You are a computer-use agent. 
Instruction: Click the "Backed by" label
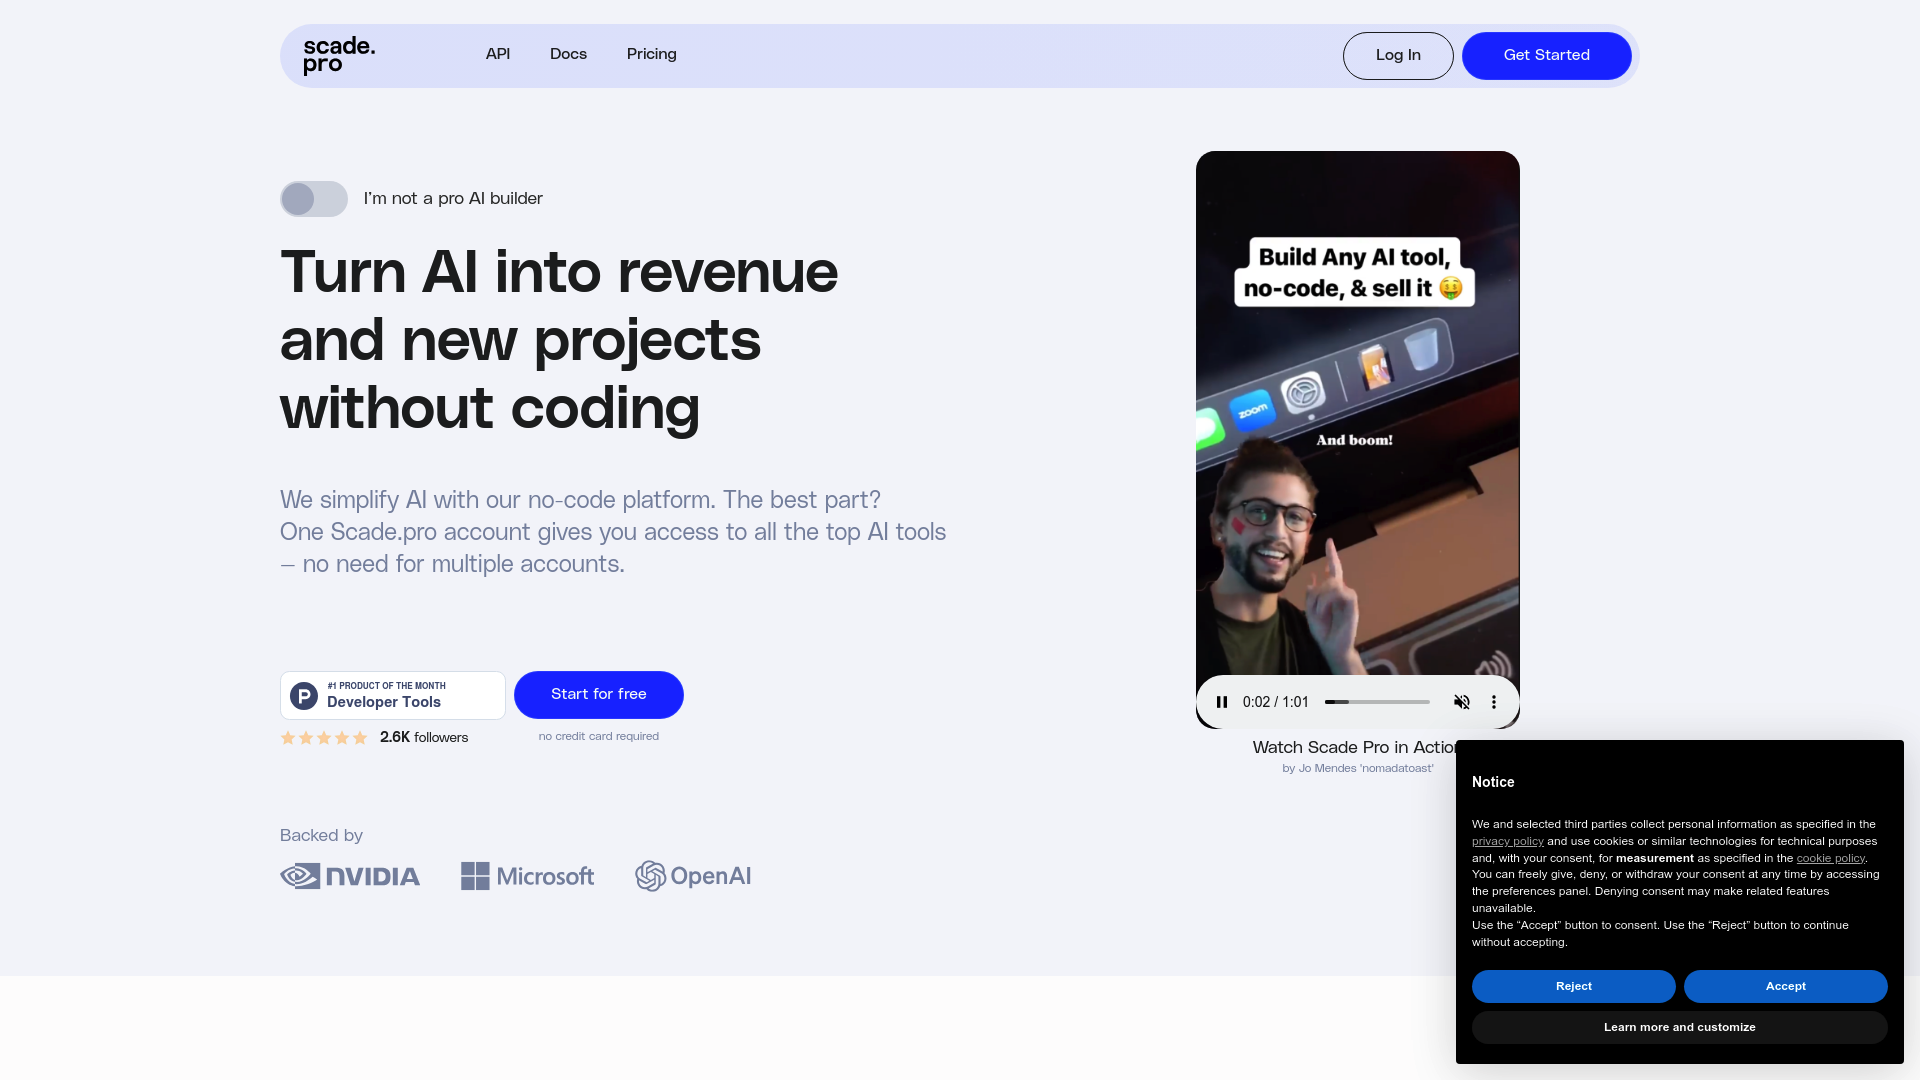click(321, 835)
